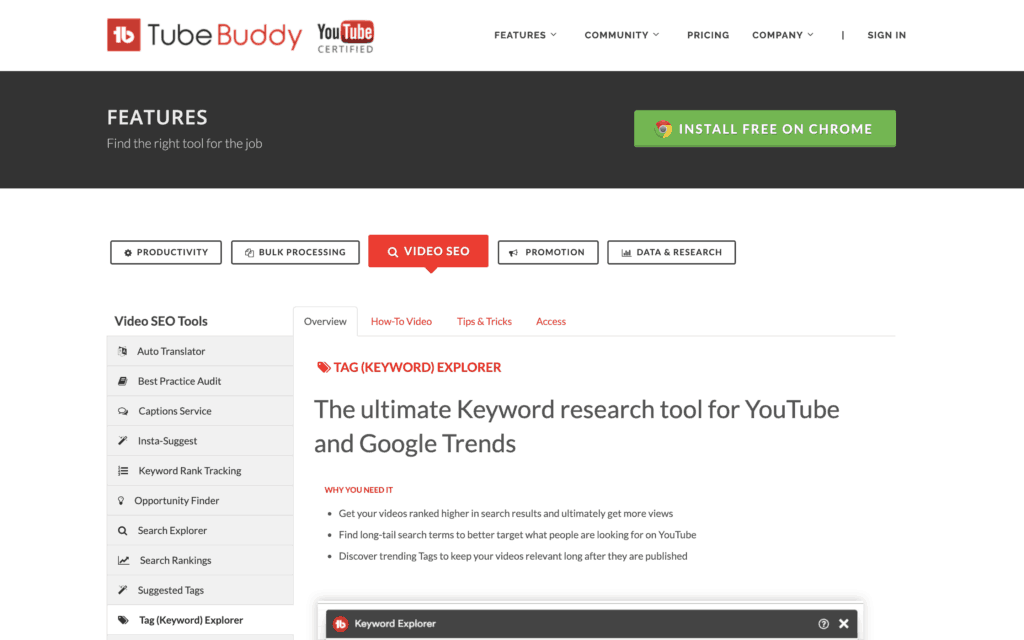
Task: Open Search Rankings tool page
Action: pyautogui.click(x=200, y=560)
